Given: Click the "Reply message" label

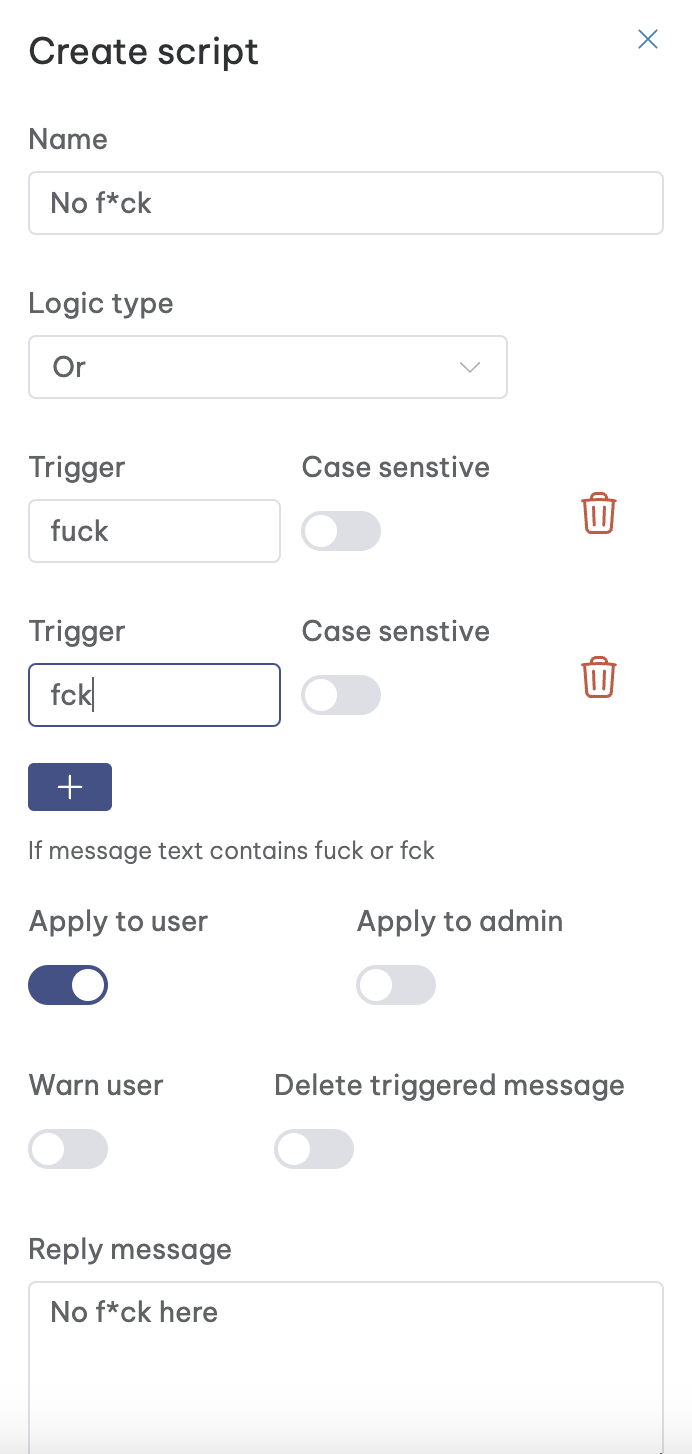Looking at the screenshot, I should (x=130, y=1249).
